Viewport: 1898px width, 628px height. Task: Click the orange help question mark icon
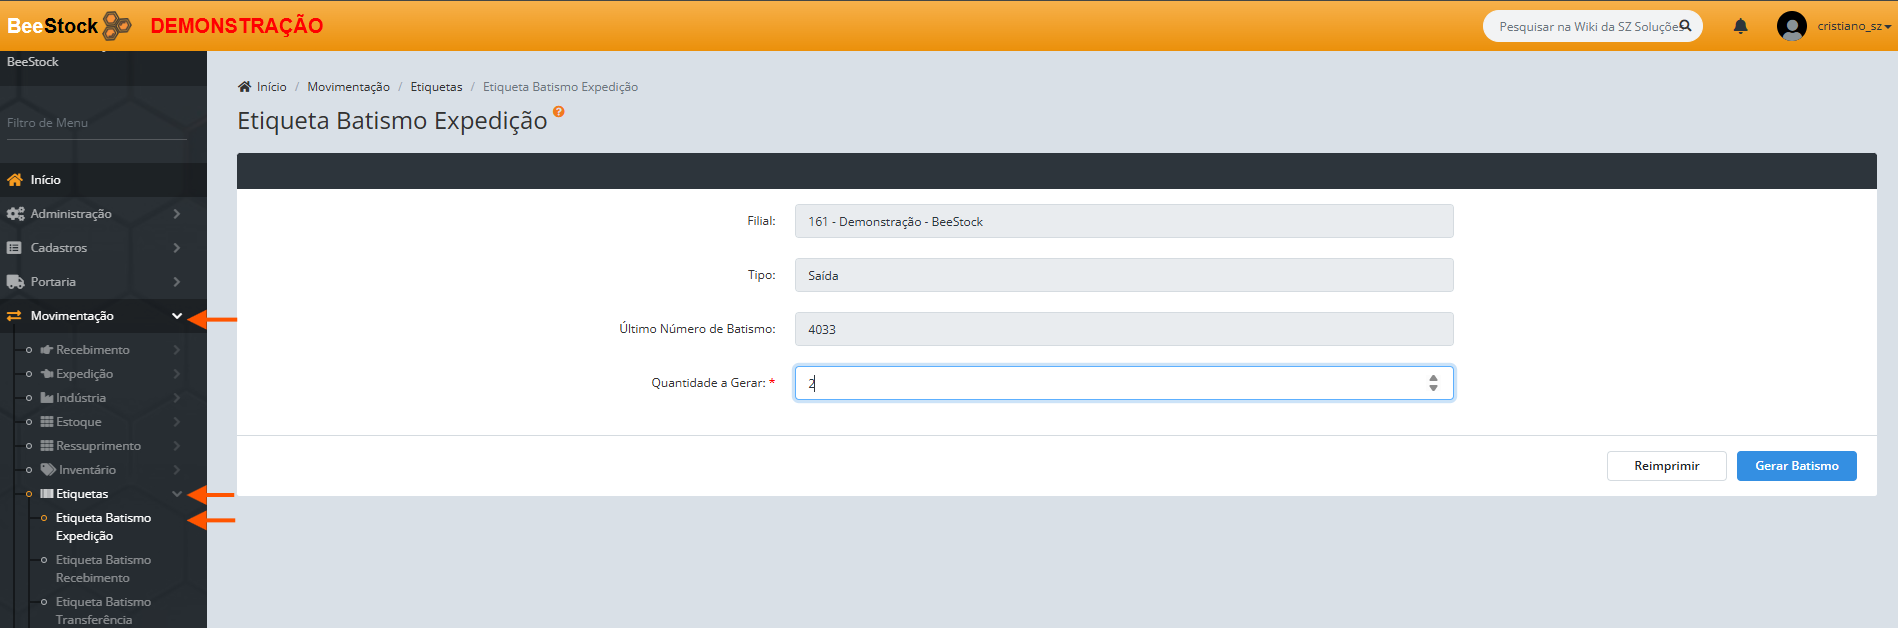[558, 112]
